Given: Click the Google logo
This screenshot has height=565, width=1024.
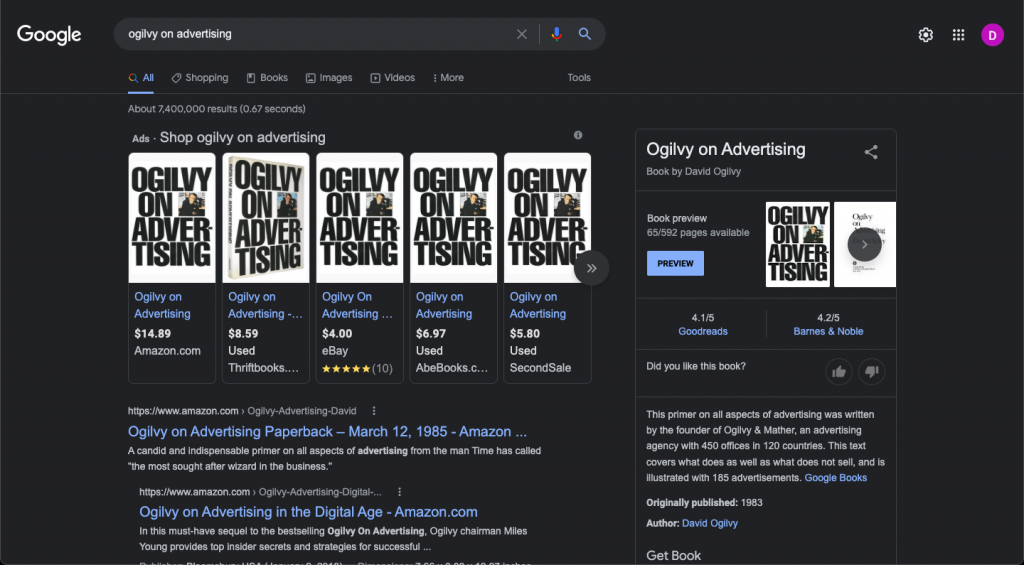Looking at the screenshot, I should 49,34.
